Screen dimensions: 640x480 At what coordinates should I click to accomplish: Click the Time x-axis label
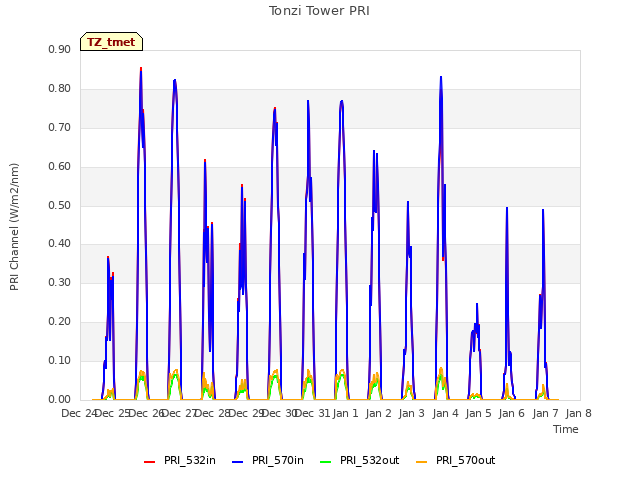[x=566, y=429]
